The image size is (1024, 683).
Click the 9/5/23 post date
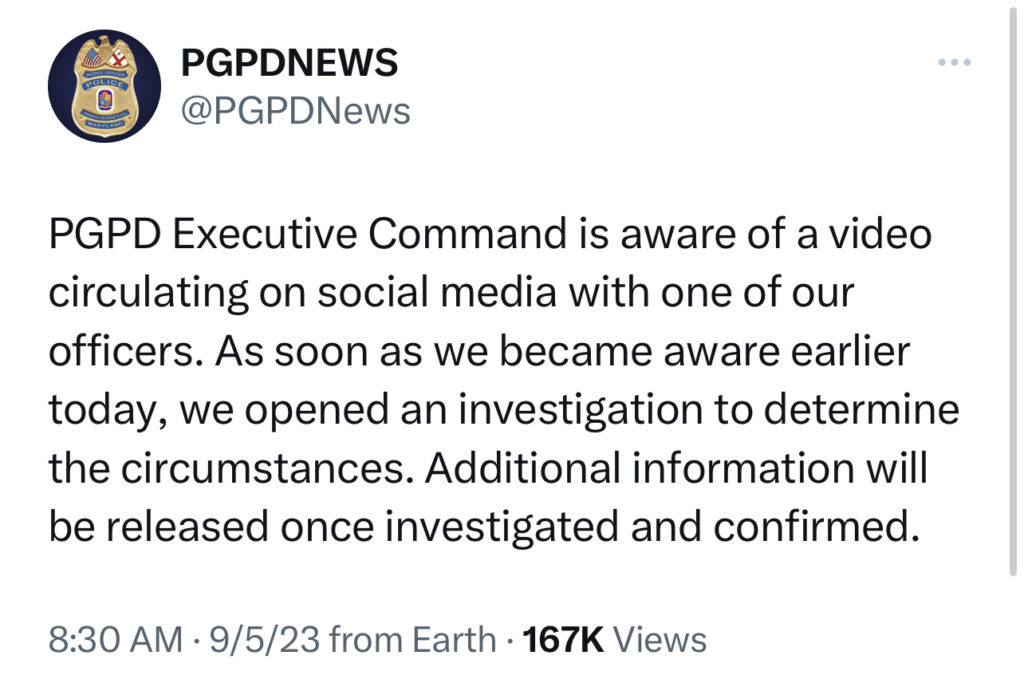[x=264, y=639]
